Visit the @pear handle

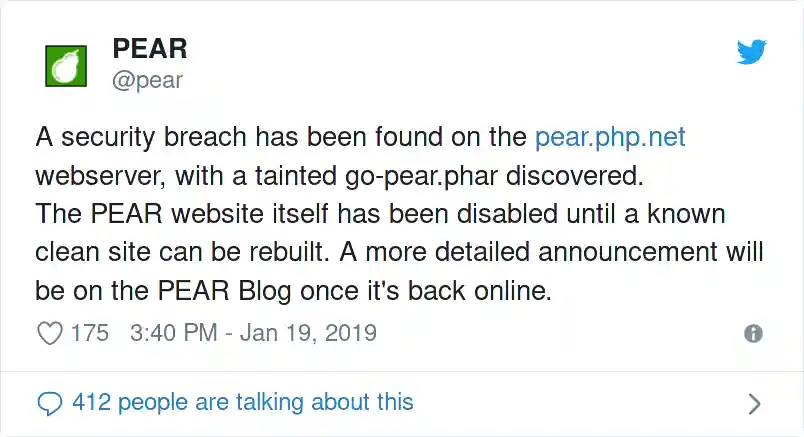[147, 80]
